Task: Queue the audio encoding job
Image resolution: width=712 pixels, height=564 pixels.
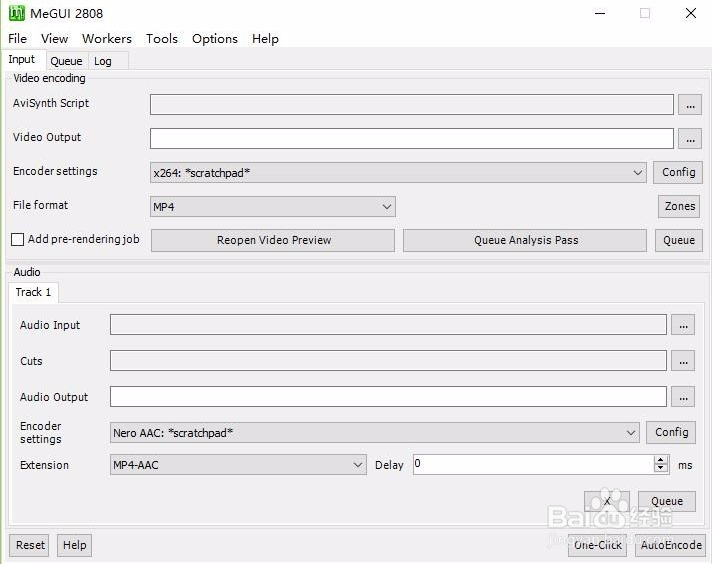Action: tap(667, 501)
